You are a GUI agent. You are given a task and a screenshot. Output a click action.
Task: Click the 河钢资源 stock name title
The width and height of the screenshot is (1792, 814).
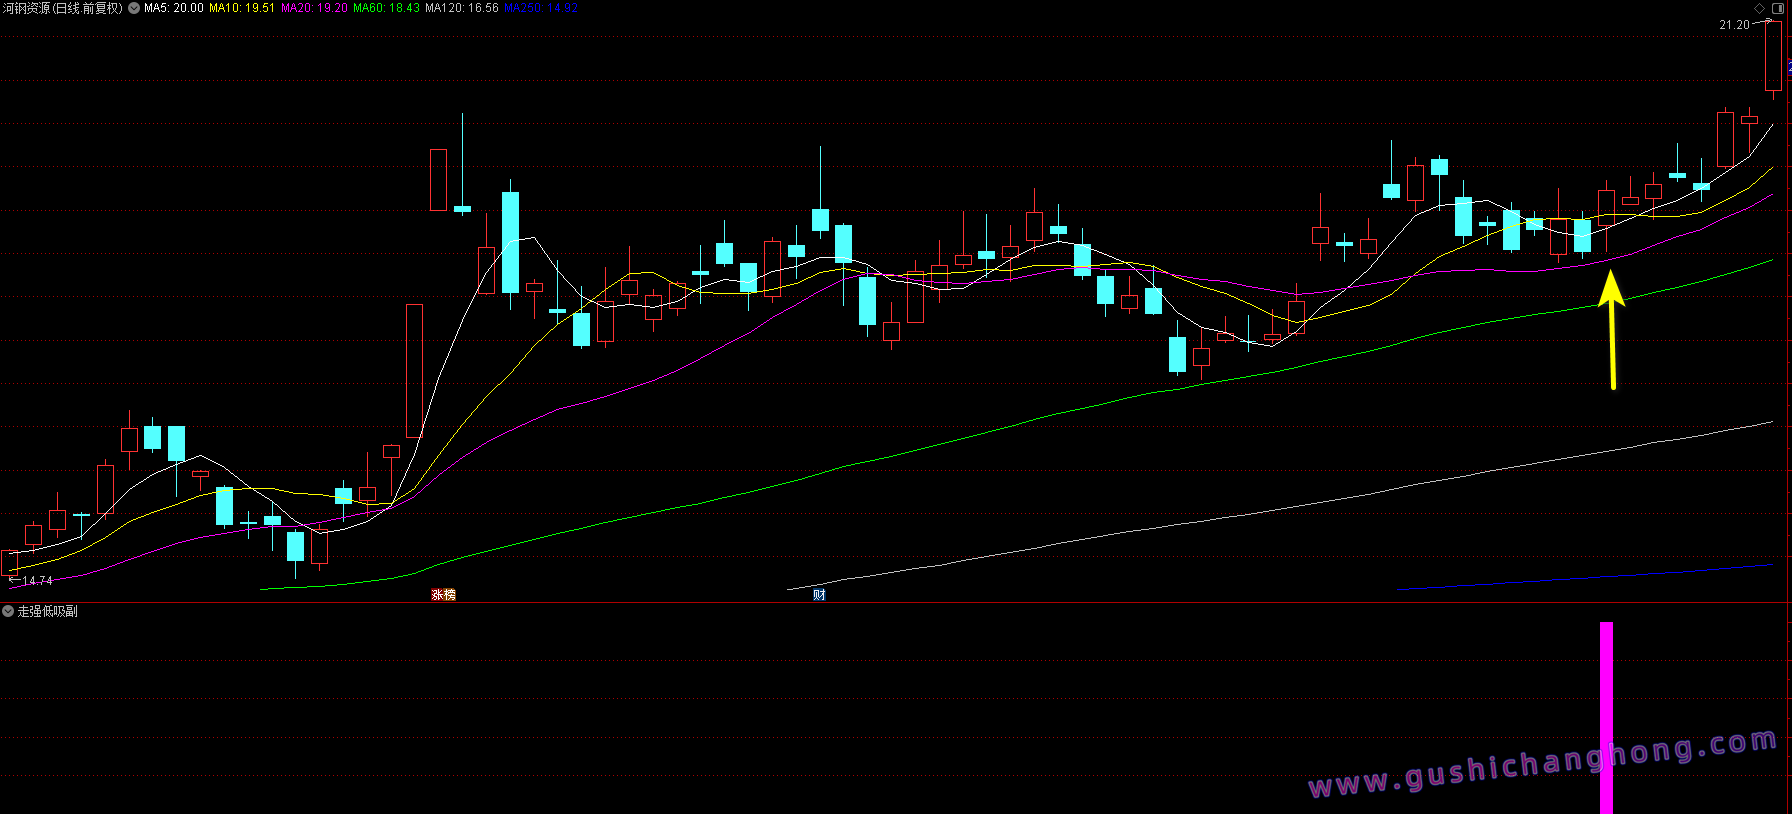pyautogui.click(x=61, y=8)
